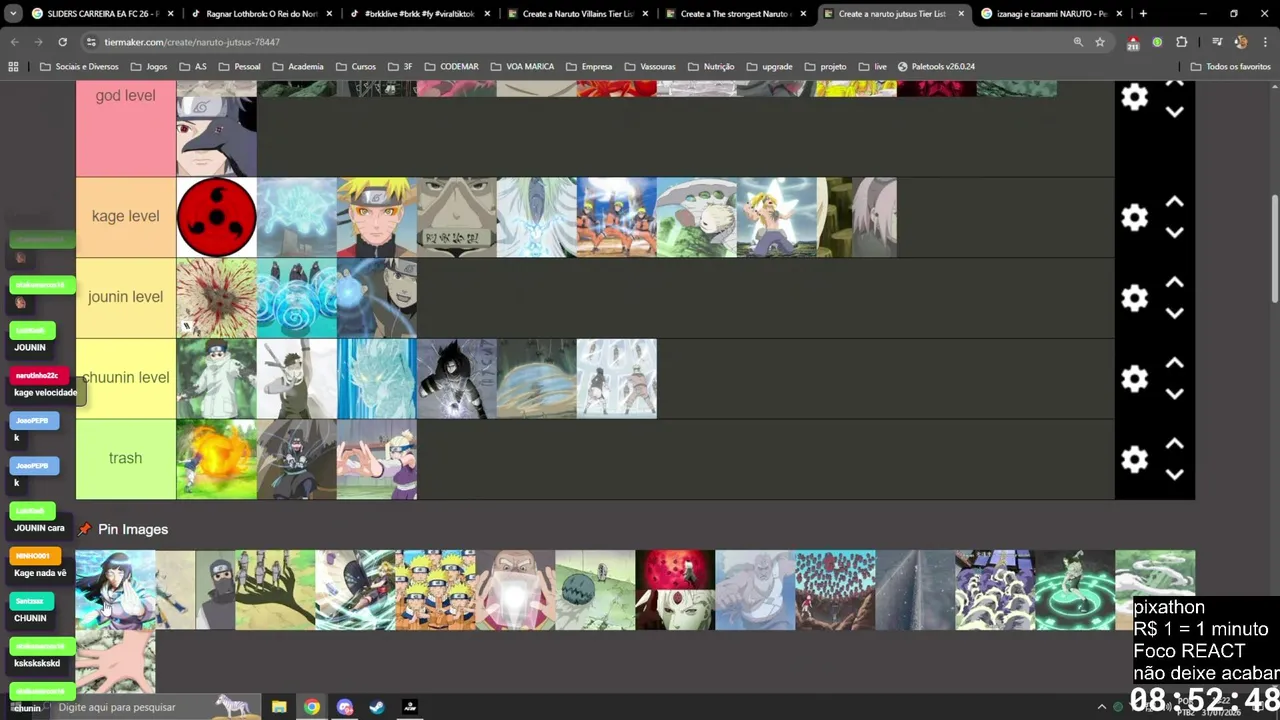Select the open hand image in pool
Image resolution: width=1280 pixels, height=720 pixels.
click(x=116, y=661)
